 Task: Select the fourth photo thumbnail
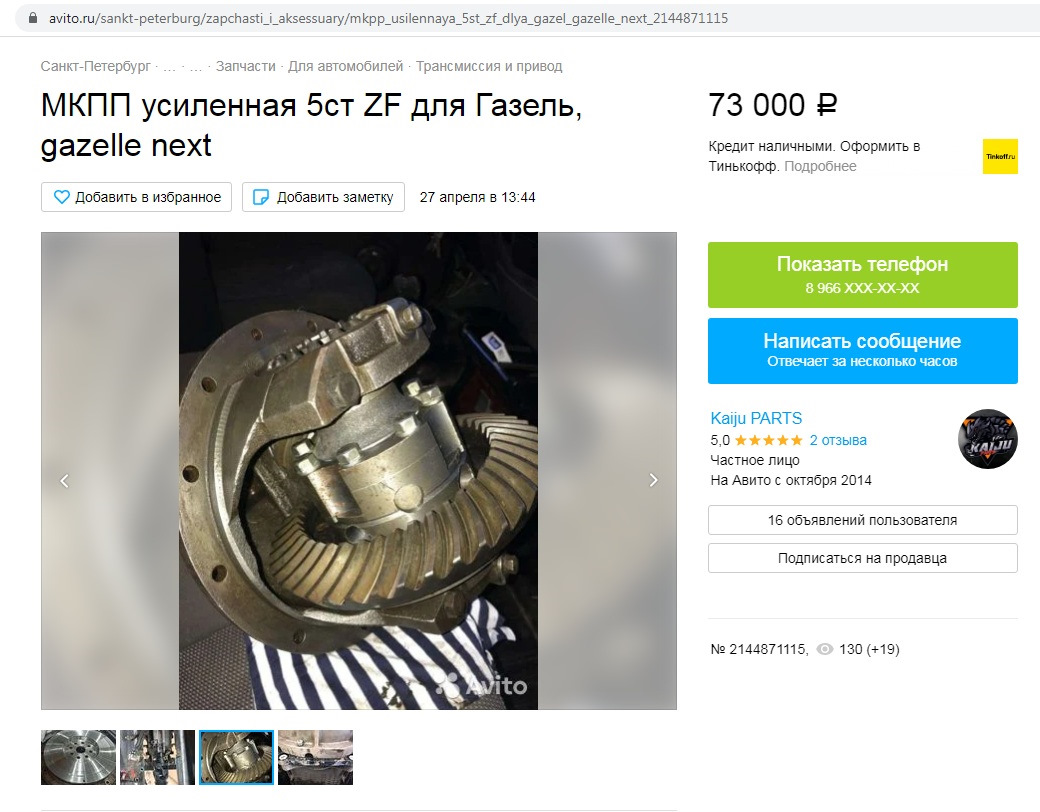click(x=315, y=758)
